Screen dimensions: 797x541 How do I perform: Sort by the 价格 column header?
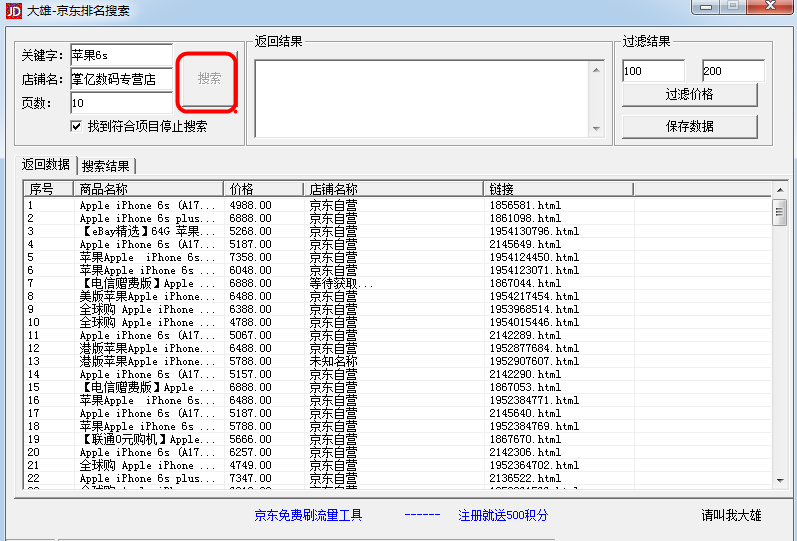263,189
